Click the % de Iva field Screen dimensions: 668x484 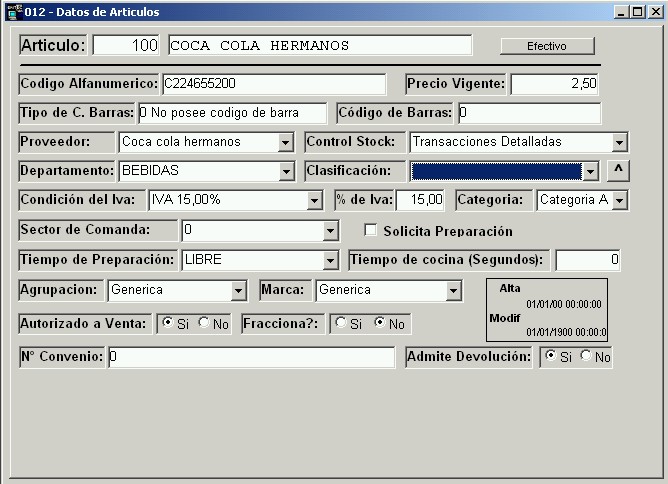point(420,200)
